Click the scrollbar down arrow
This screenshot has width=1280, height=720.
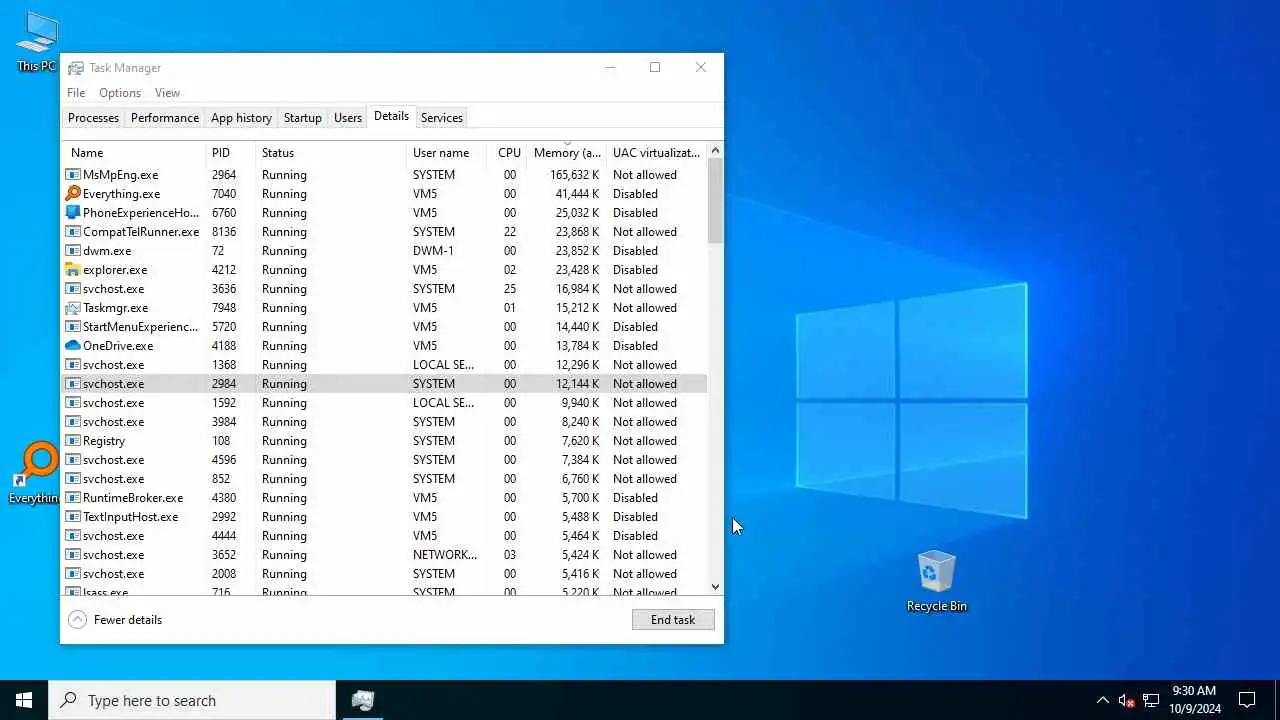point(715,587)
